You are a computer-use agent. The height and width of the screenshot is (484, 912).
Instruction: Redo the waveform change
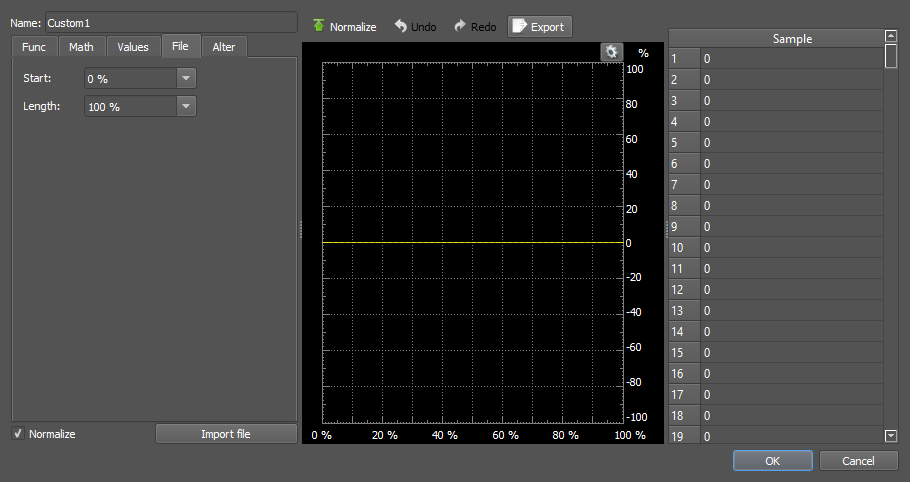[475, 27]
